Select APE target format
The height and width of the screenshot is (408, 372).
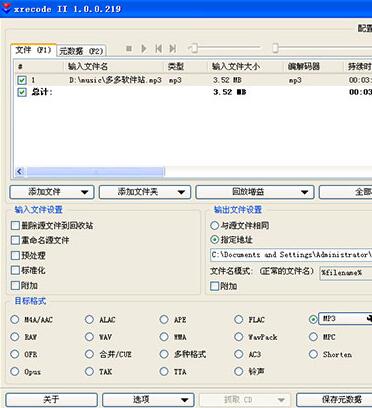tap(164, 319)
